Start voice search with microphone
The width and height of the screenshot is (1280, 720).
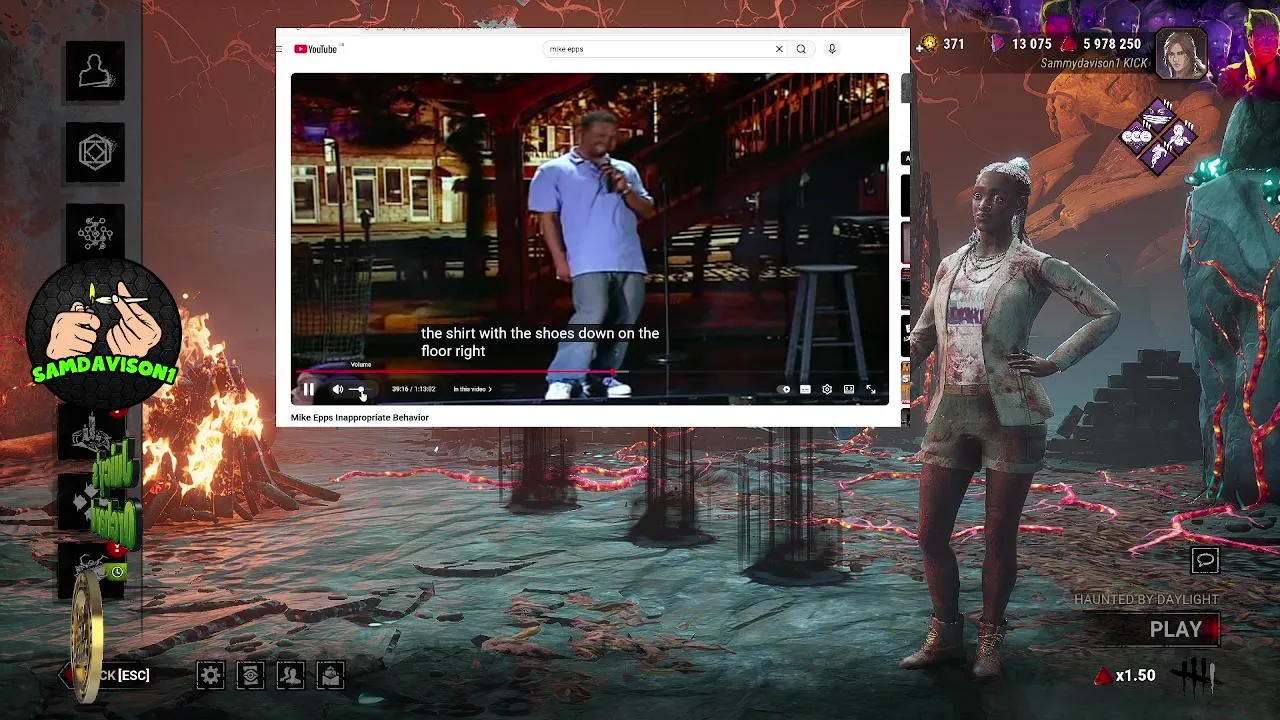(x=831, y=49)
